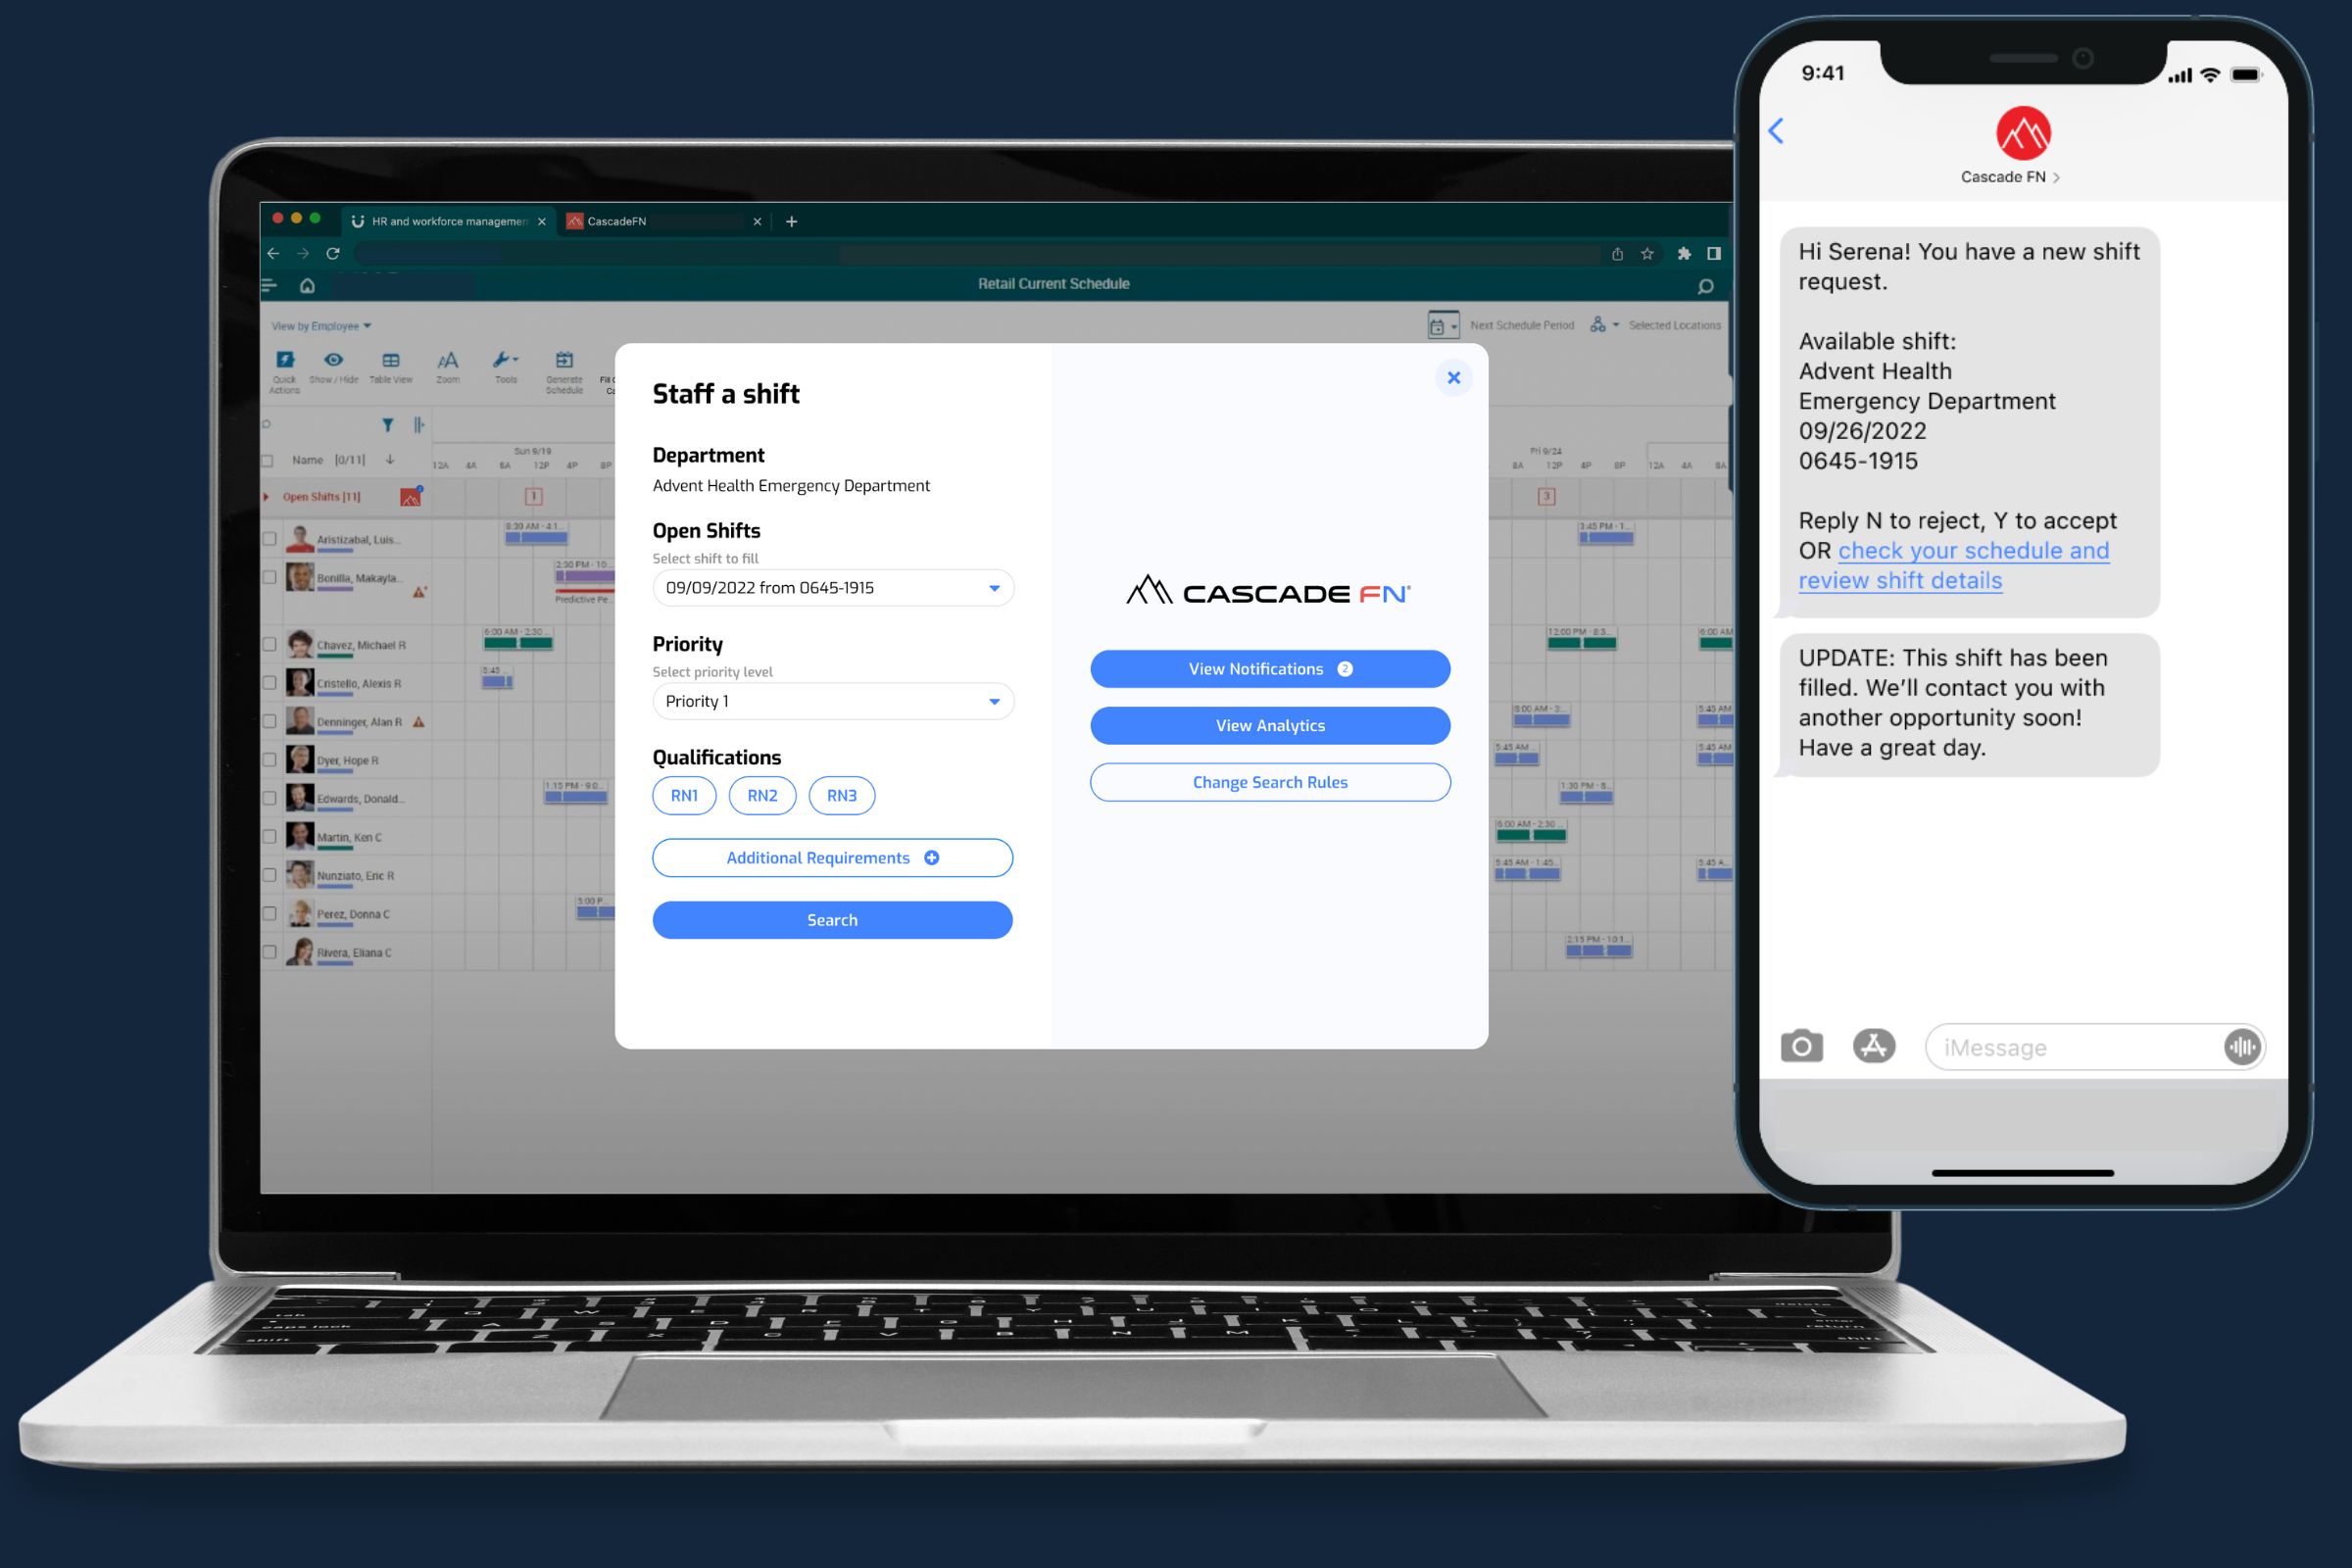This screenshot has height=1568, width=2352.
Task: Click the View Notifications icon button
Action: click(1347, 668)
